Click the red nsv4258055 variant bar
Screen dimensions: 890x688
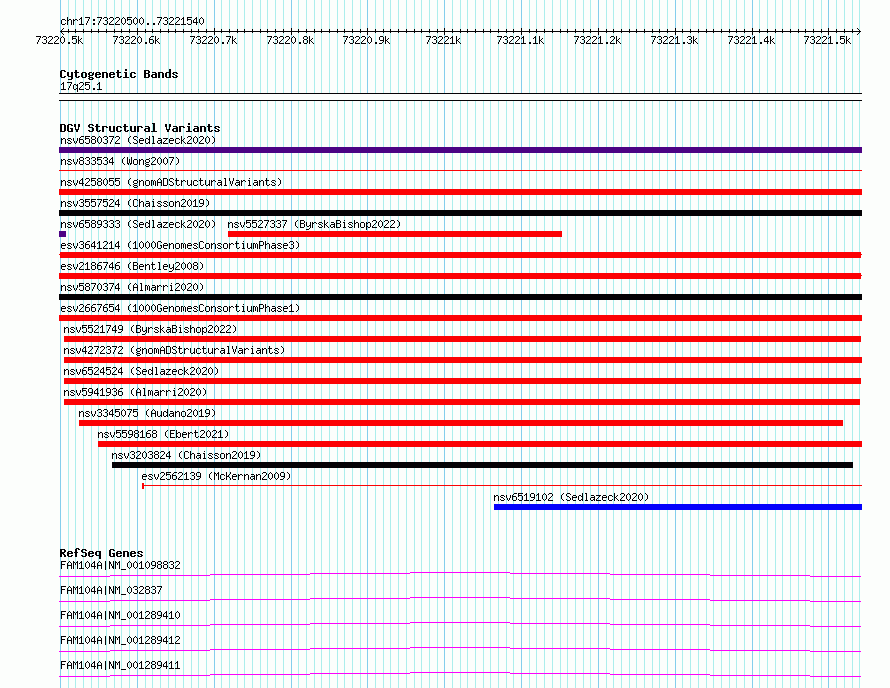(x=460, y=192)
